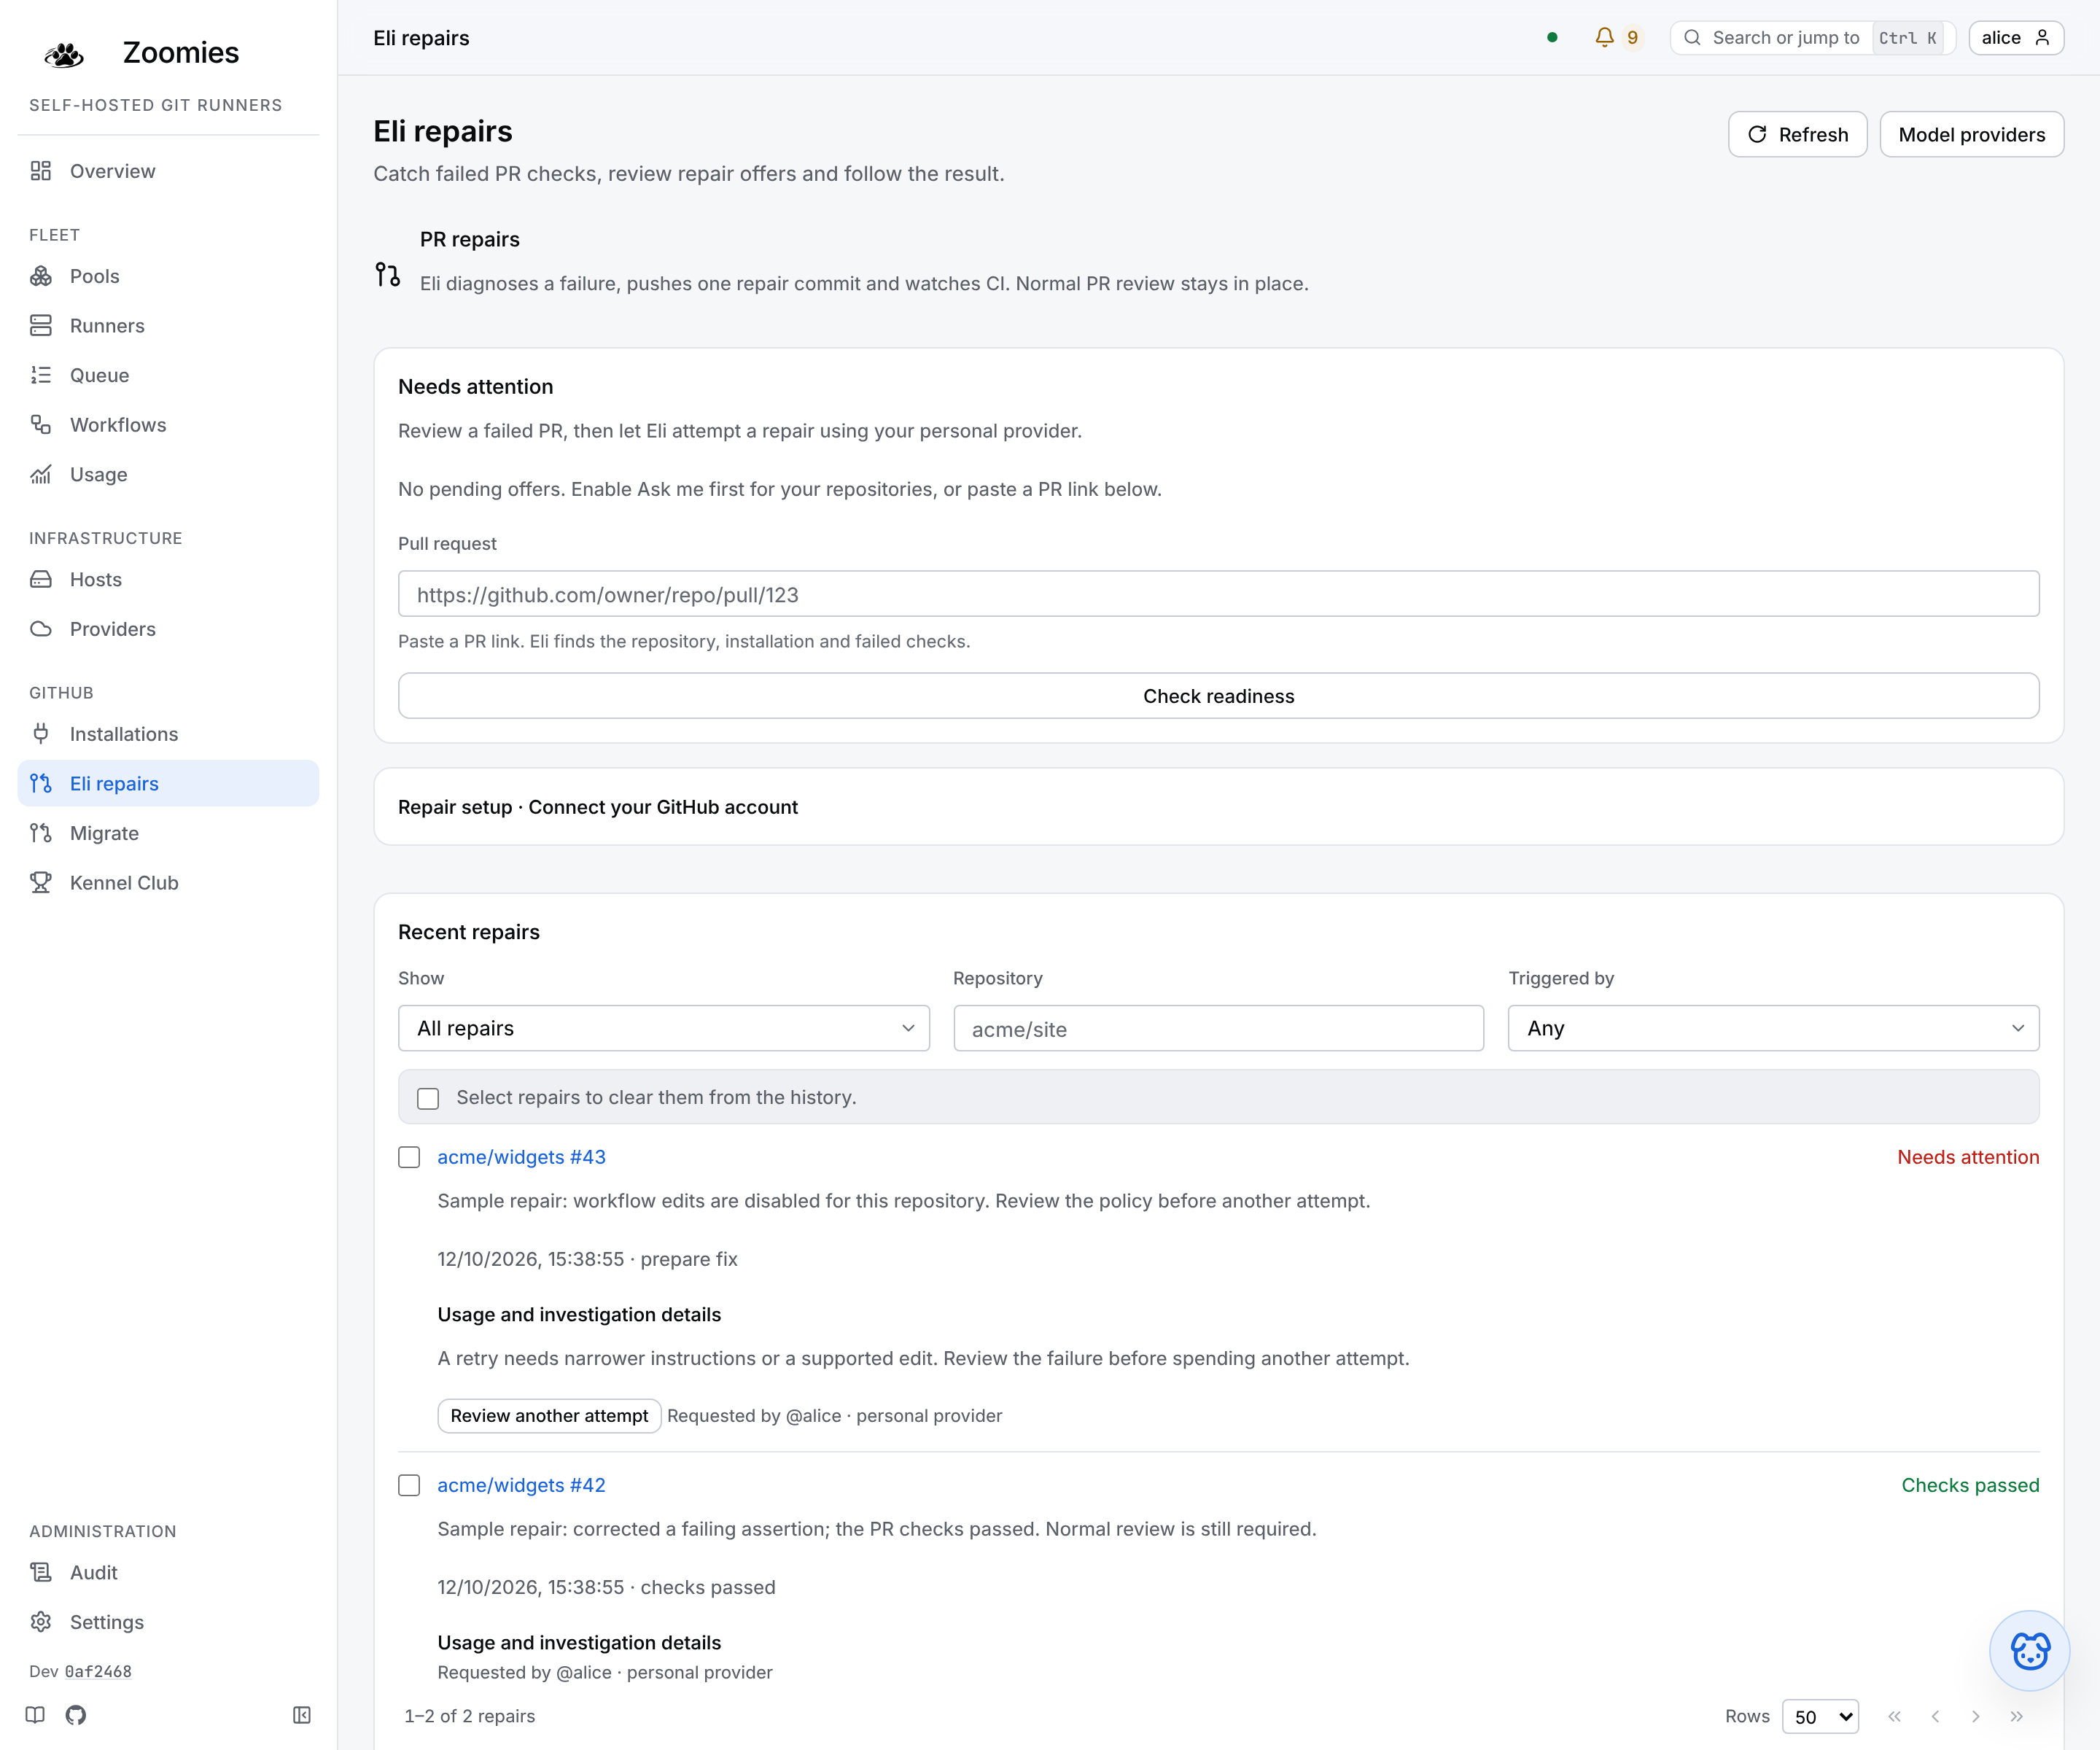The height and width of the screenshot is (1750, 2100).
Task: Select the acme/widgets #43 repair checkbox
Action: tap(409, 1157)
